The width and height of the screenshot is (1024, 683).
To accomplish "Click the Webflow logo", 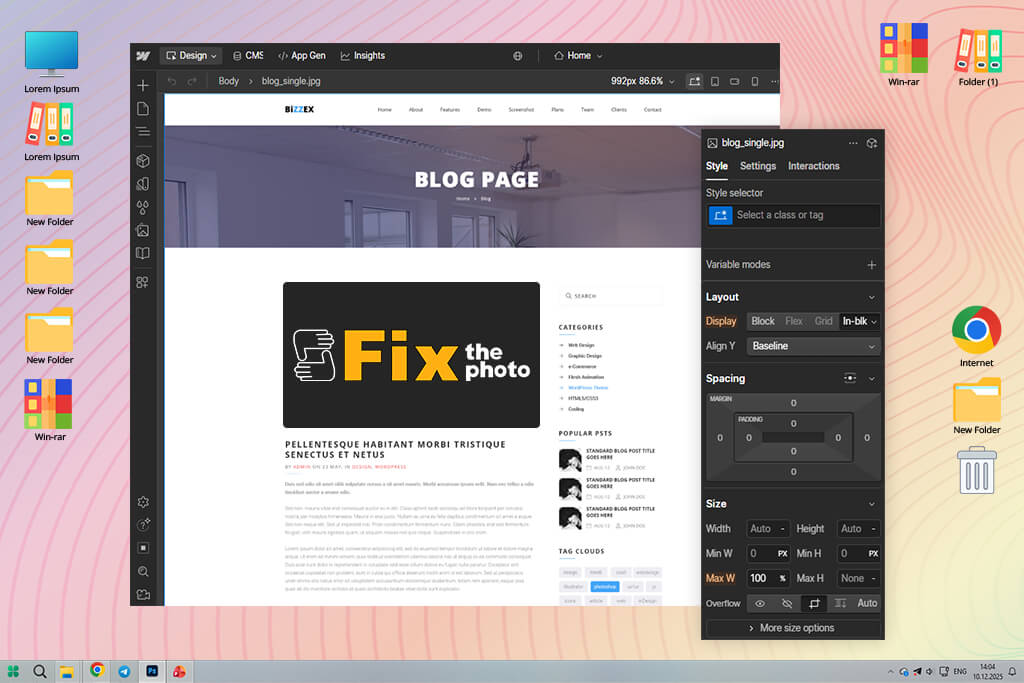I will pos(143,56).
